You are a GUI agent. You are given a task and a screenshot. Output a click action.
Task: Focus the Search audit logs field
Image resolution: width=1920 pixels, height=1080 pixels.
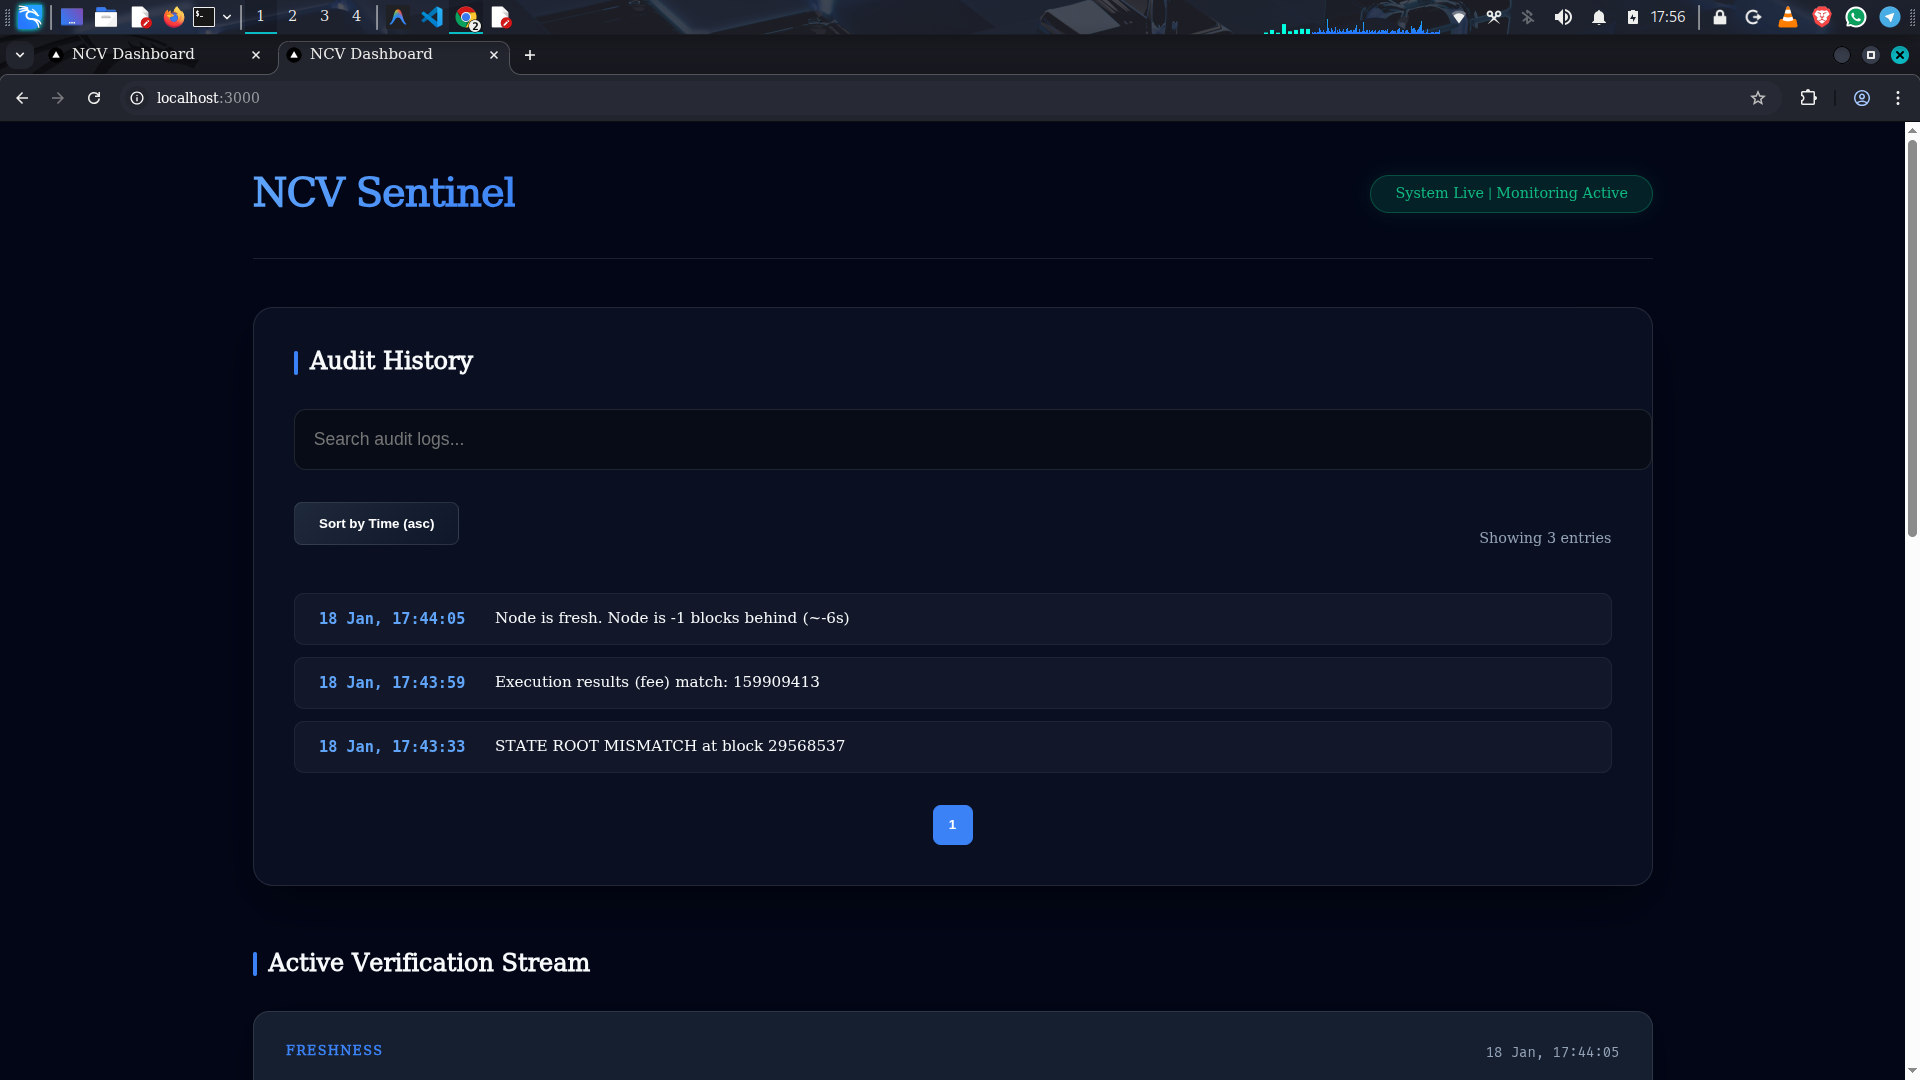tap(971, 439)
